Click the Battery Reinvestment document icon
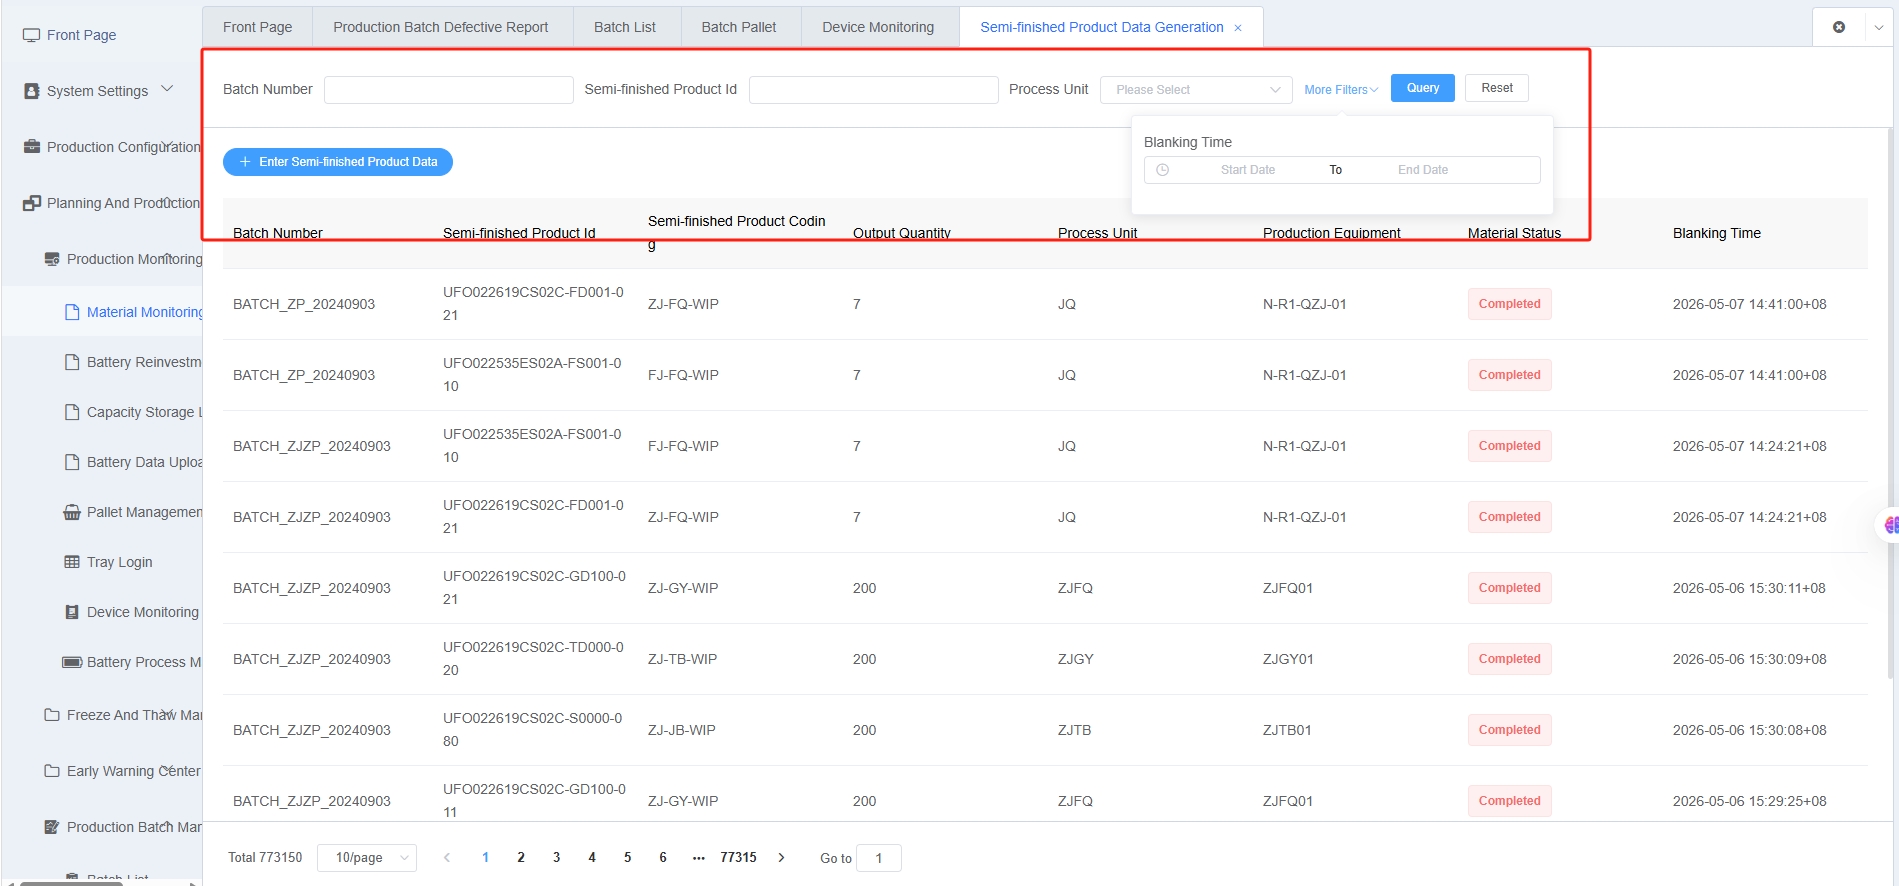1899x886 pixels. point(72,362)
